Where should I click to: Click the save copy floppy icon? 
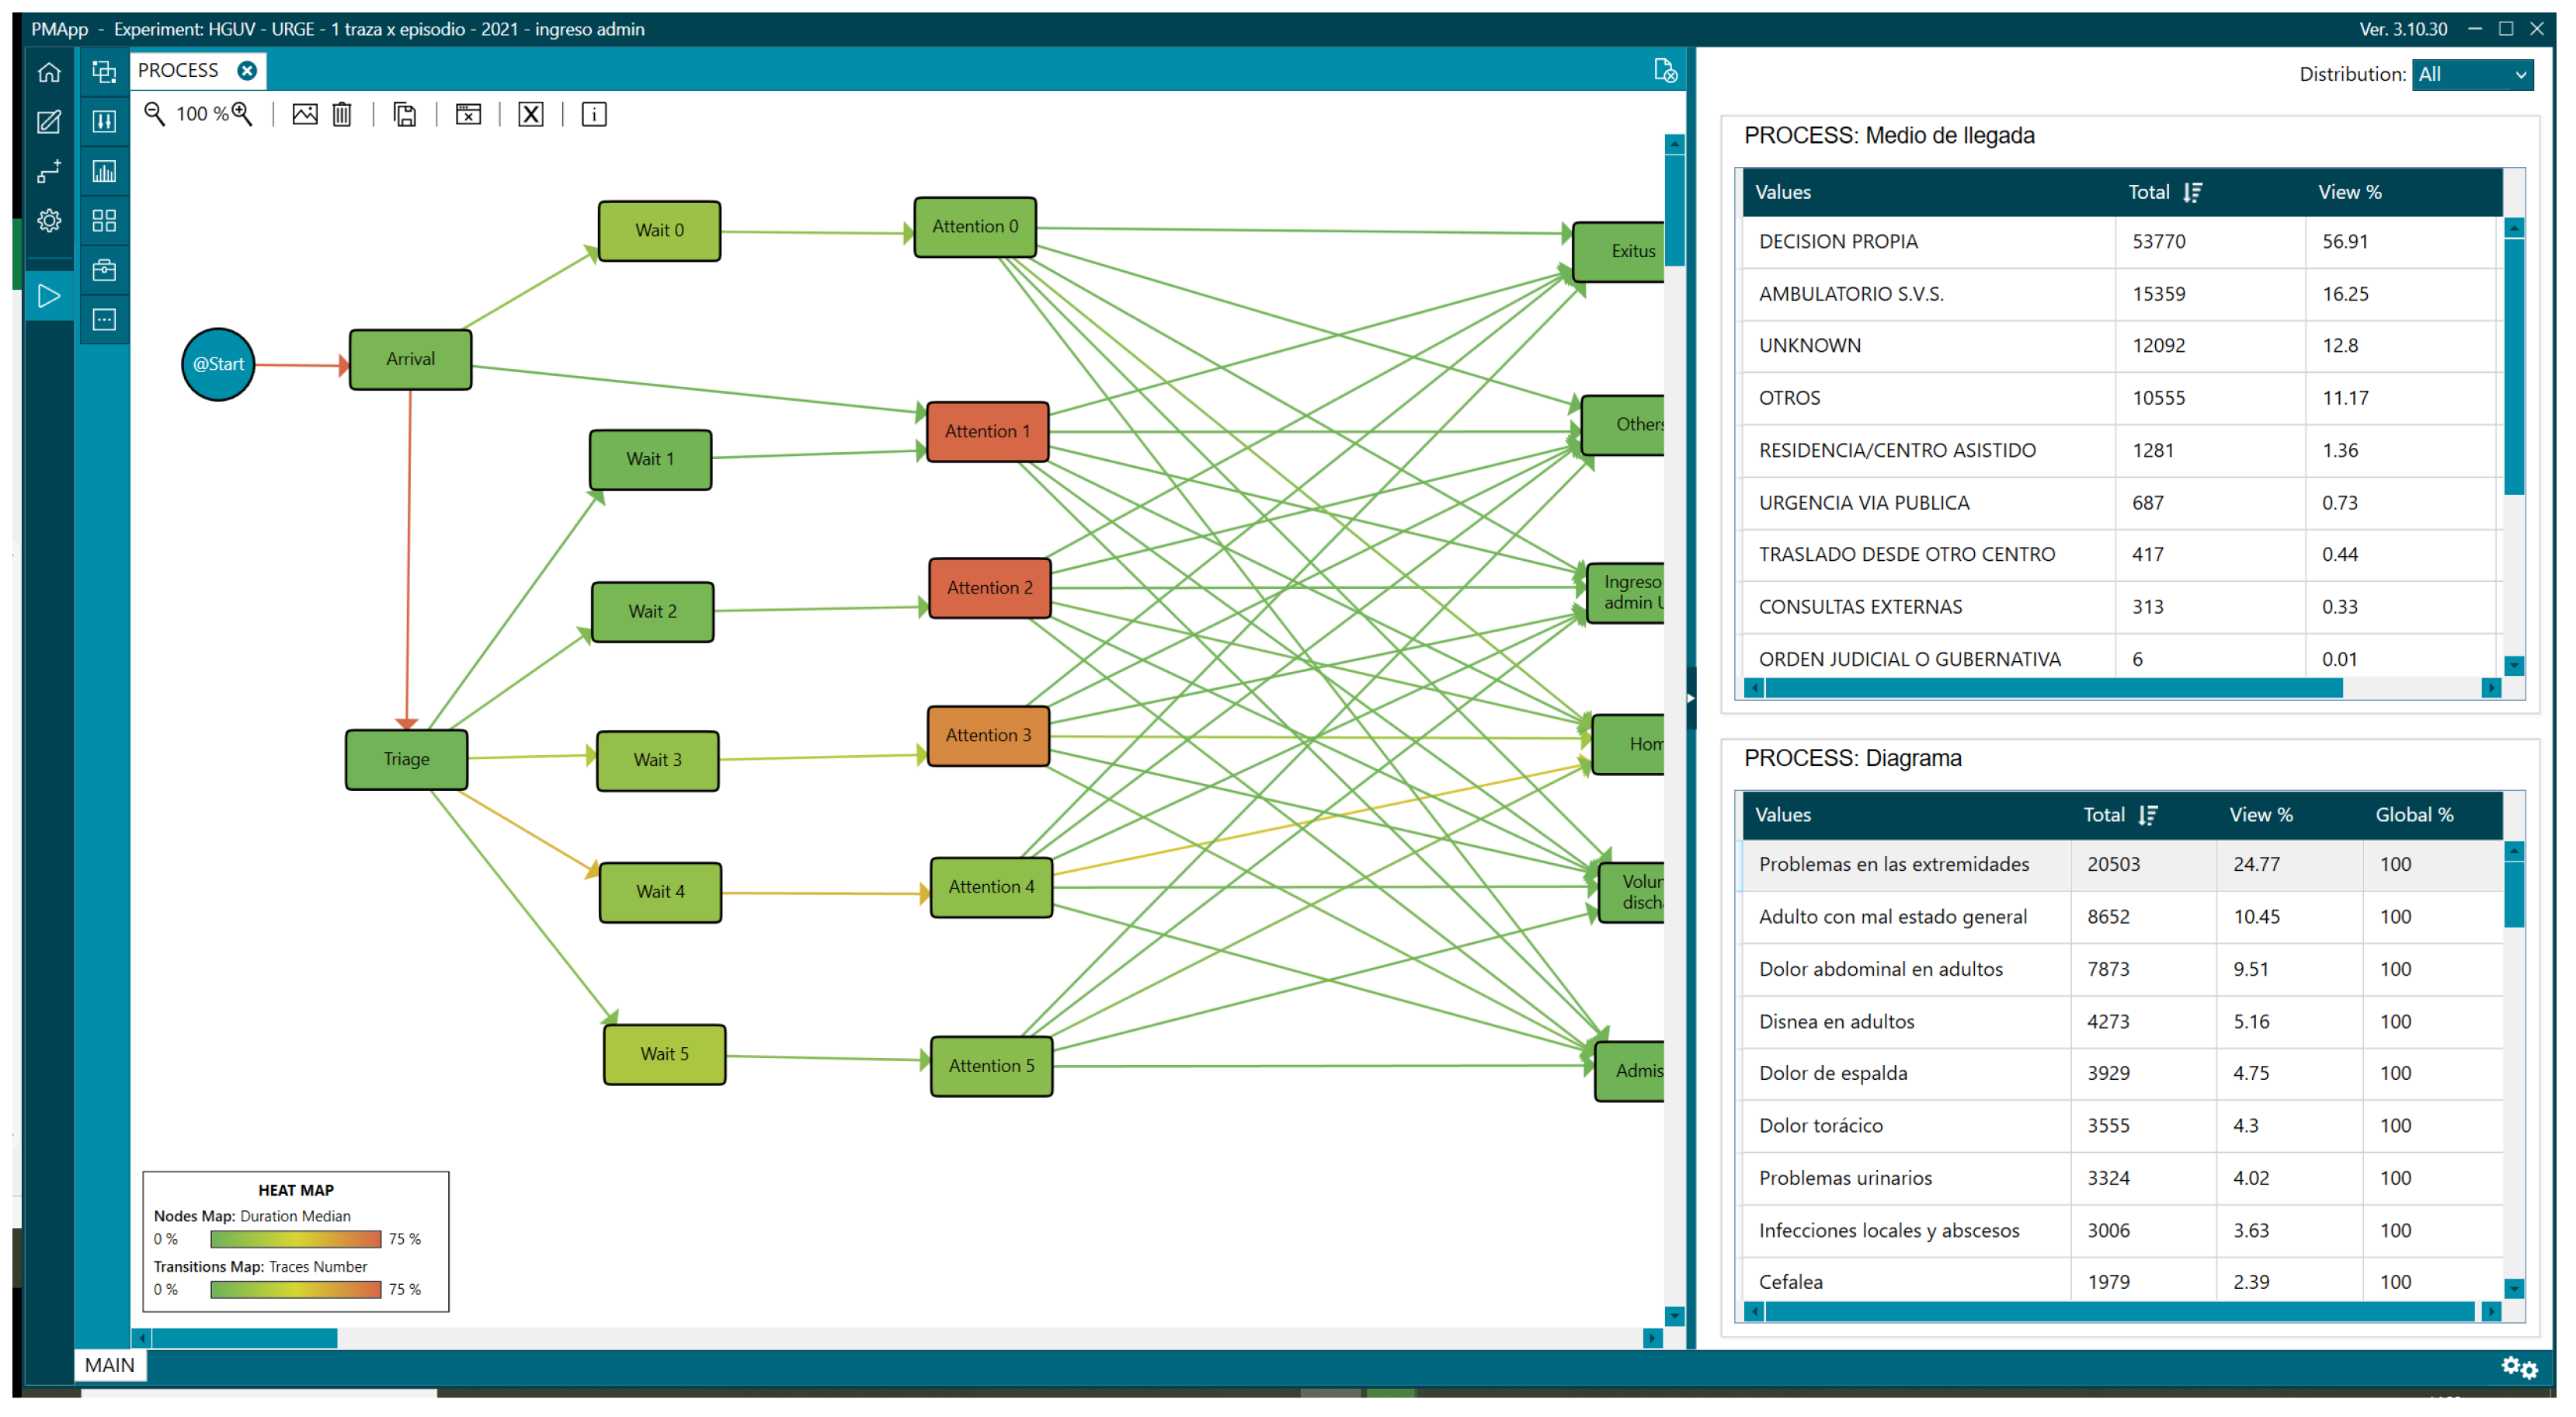coord(405,114)
